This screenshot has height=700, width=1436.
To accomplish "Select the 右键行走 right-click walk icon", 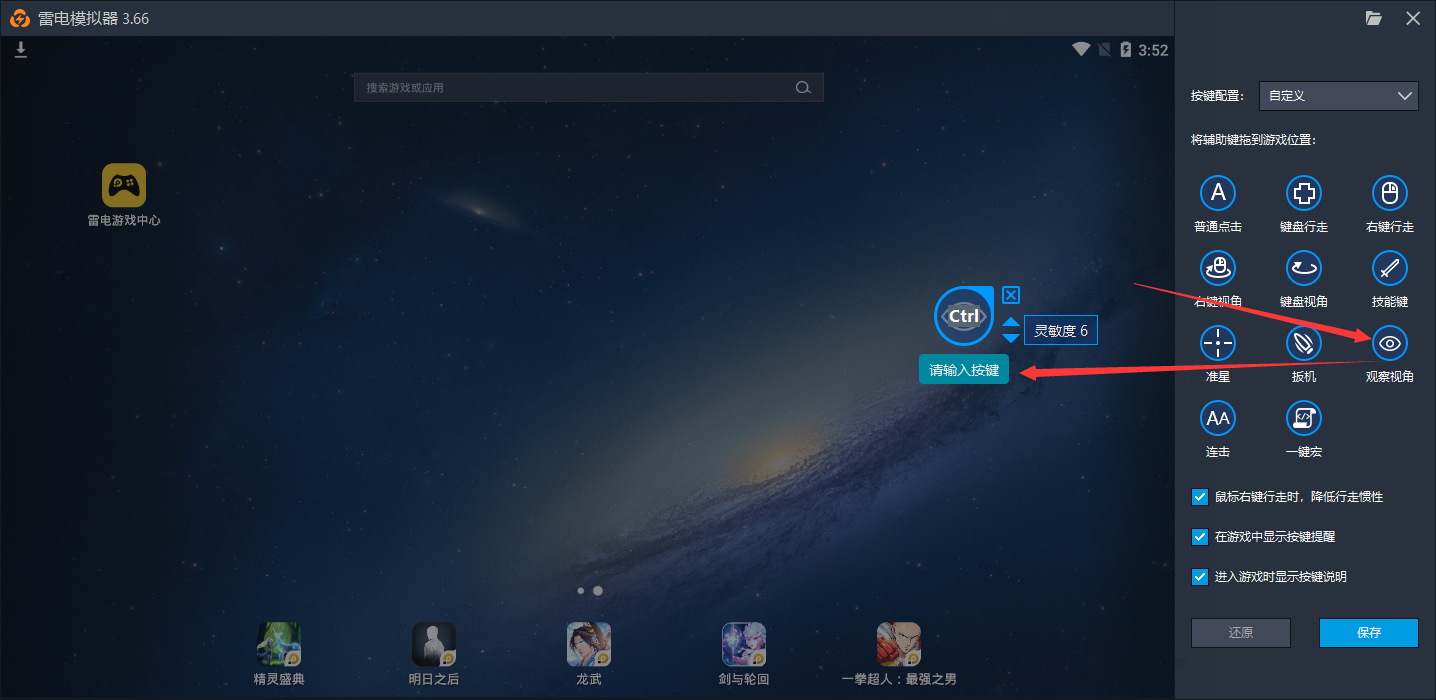I will [x=1390, y=193].
